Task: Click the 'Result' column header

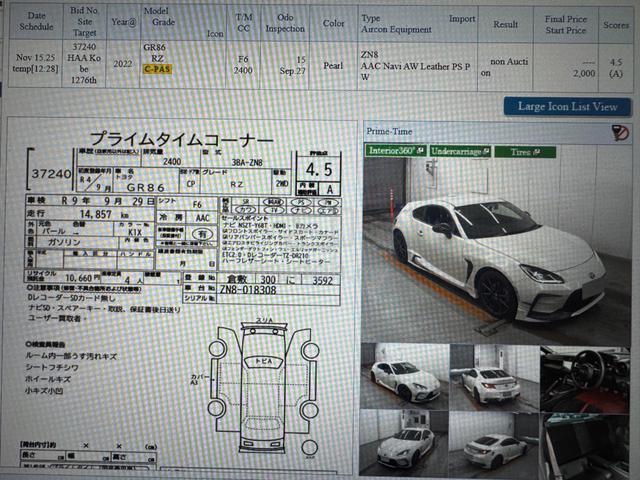Action: pos(505,24)
